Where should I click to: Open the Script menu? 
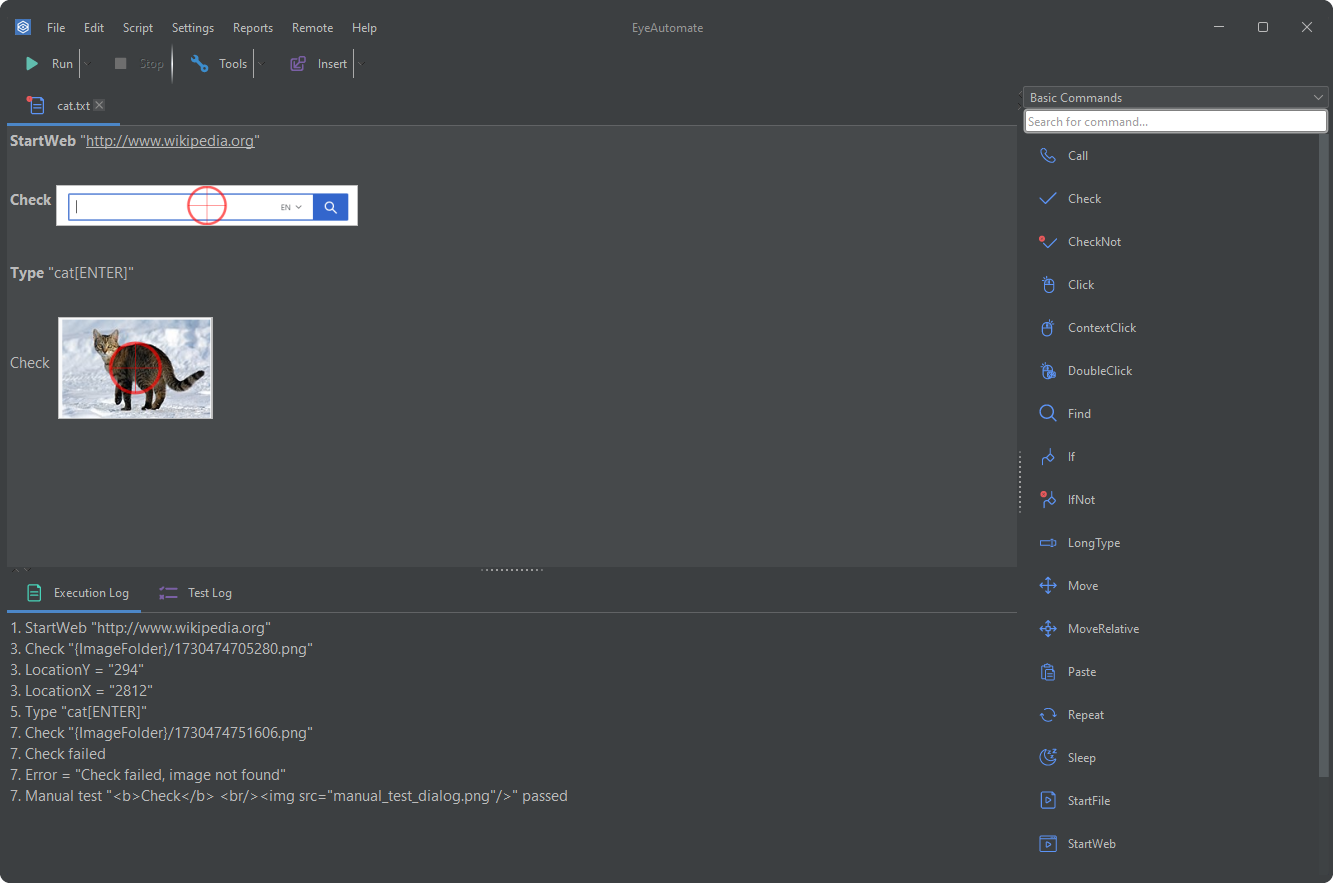(138, 28)
